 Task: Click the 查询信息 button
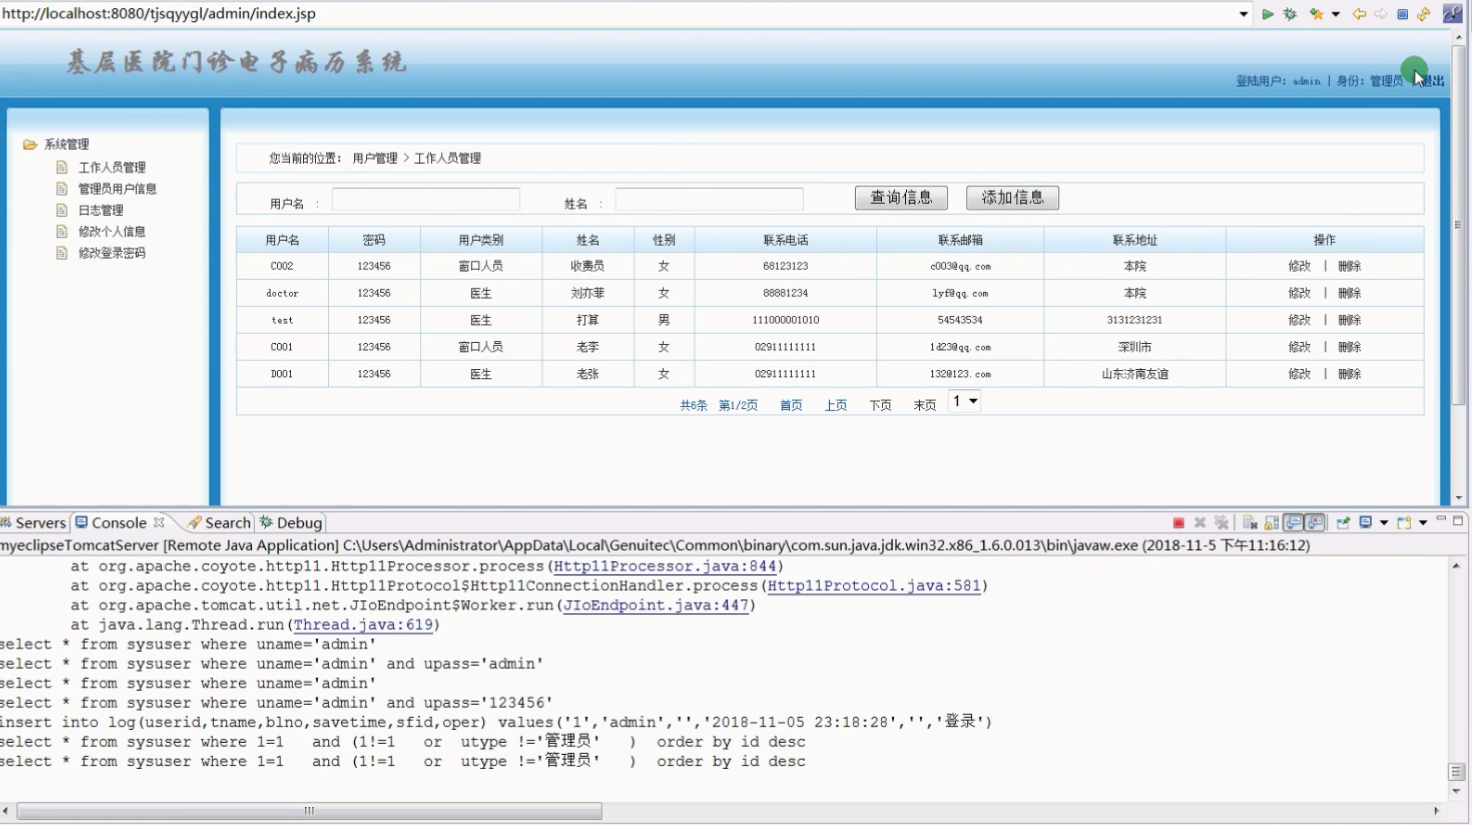coord(901,198)
